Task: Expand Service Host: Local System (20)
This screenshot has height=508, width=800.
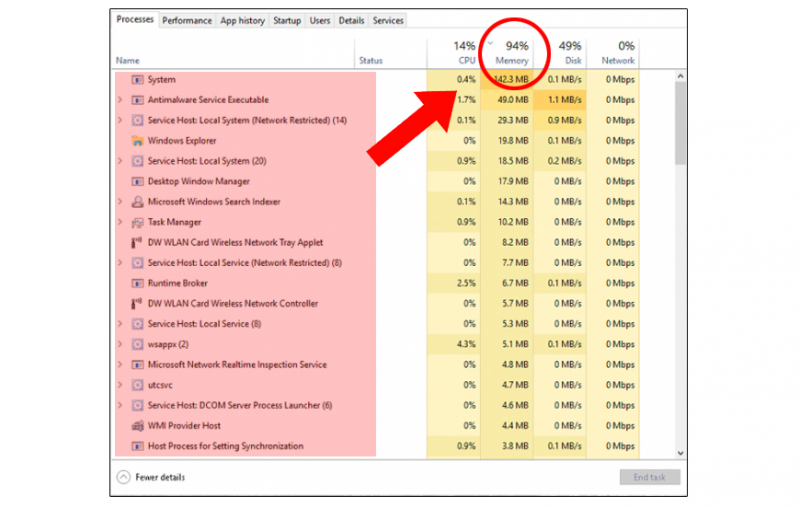Action: tap(120, 161)
